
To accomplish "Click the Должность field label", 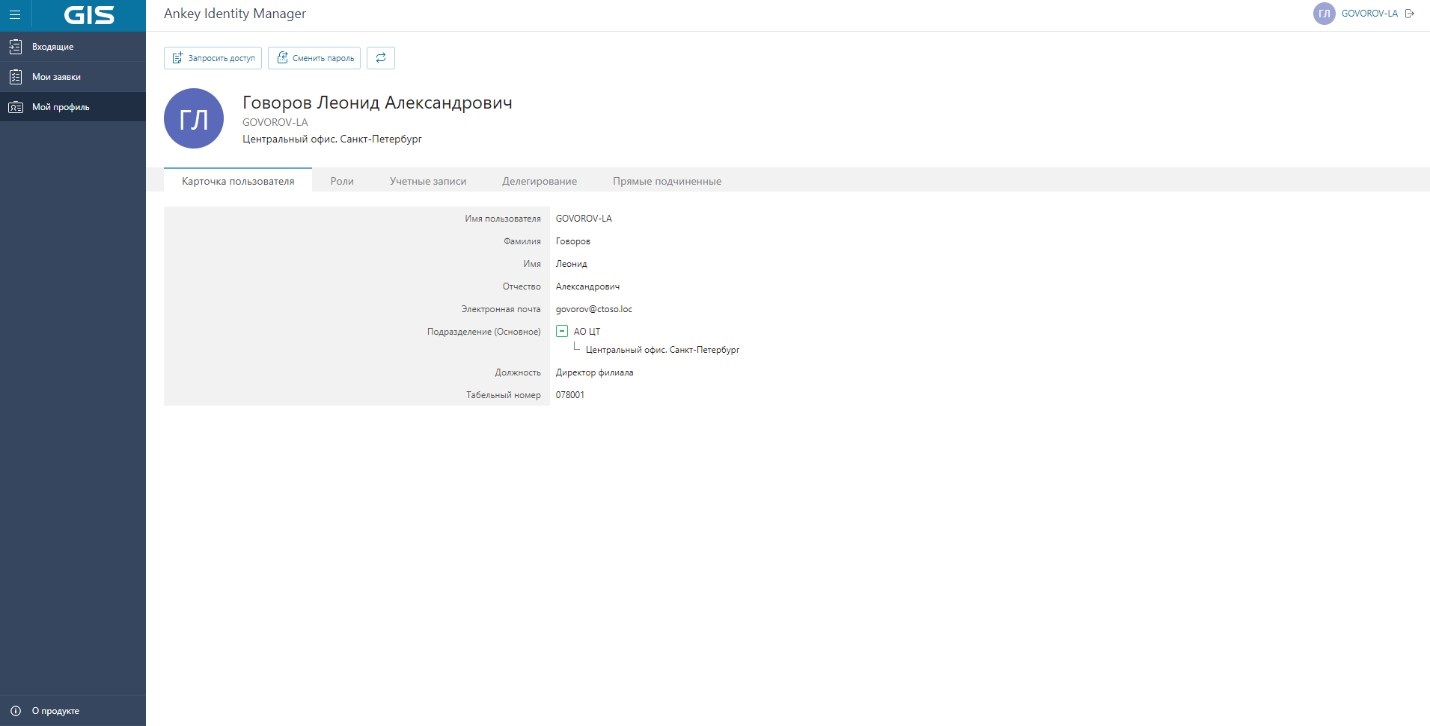I will pyautogui.click(x=518, y=373).
